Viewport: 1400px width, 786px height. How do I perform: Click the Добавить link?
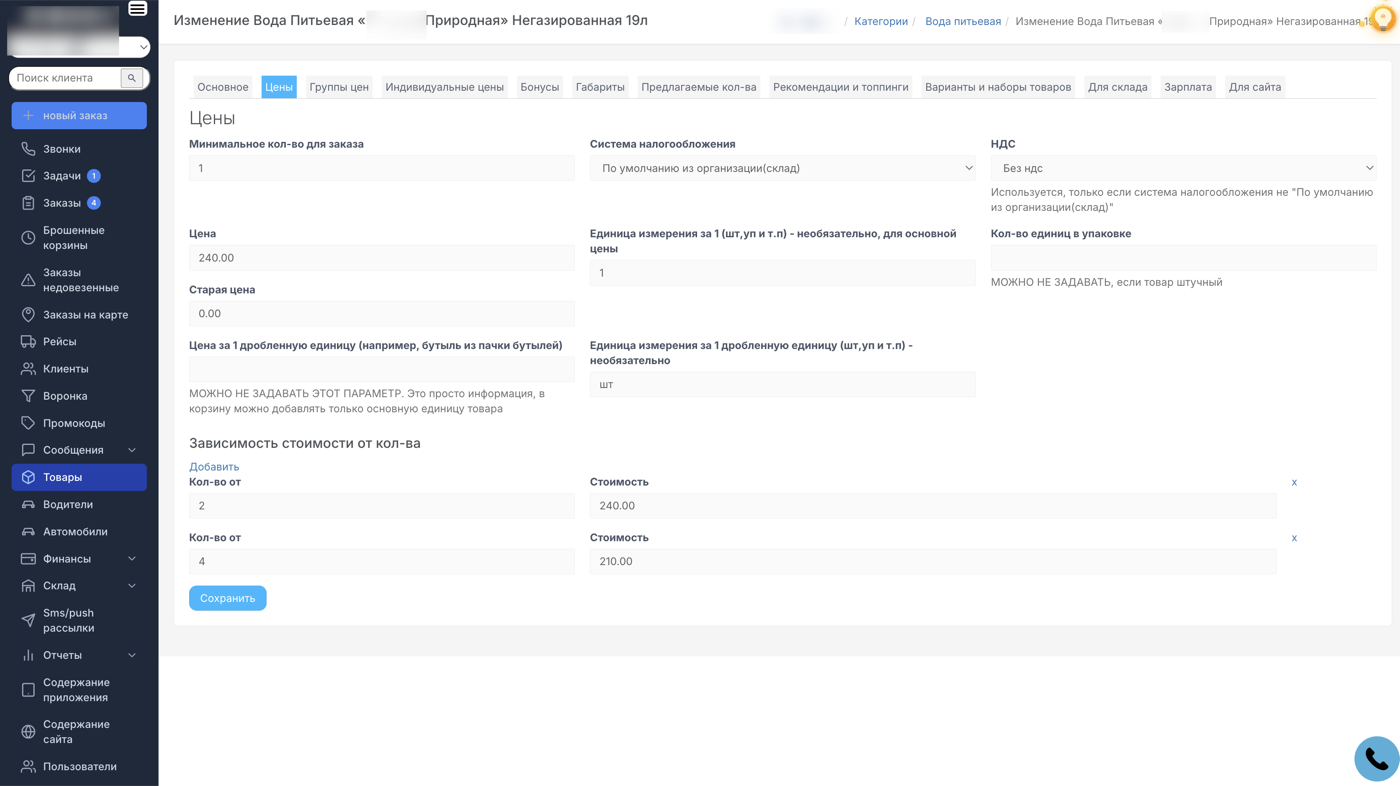[214, 467]
